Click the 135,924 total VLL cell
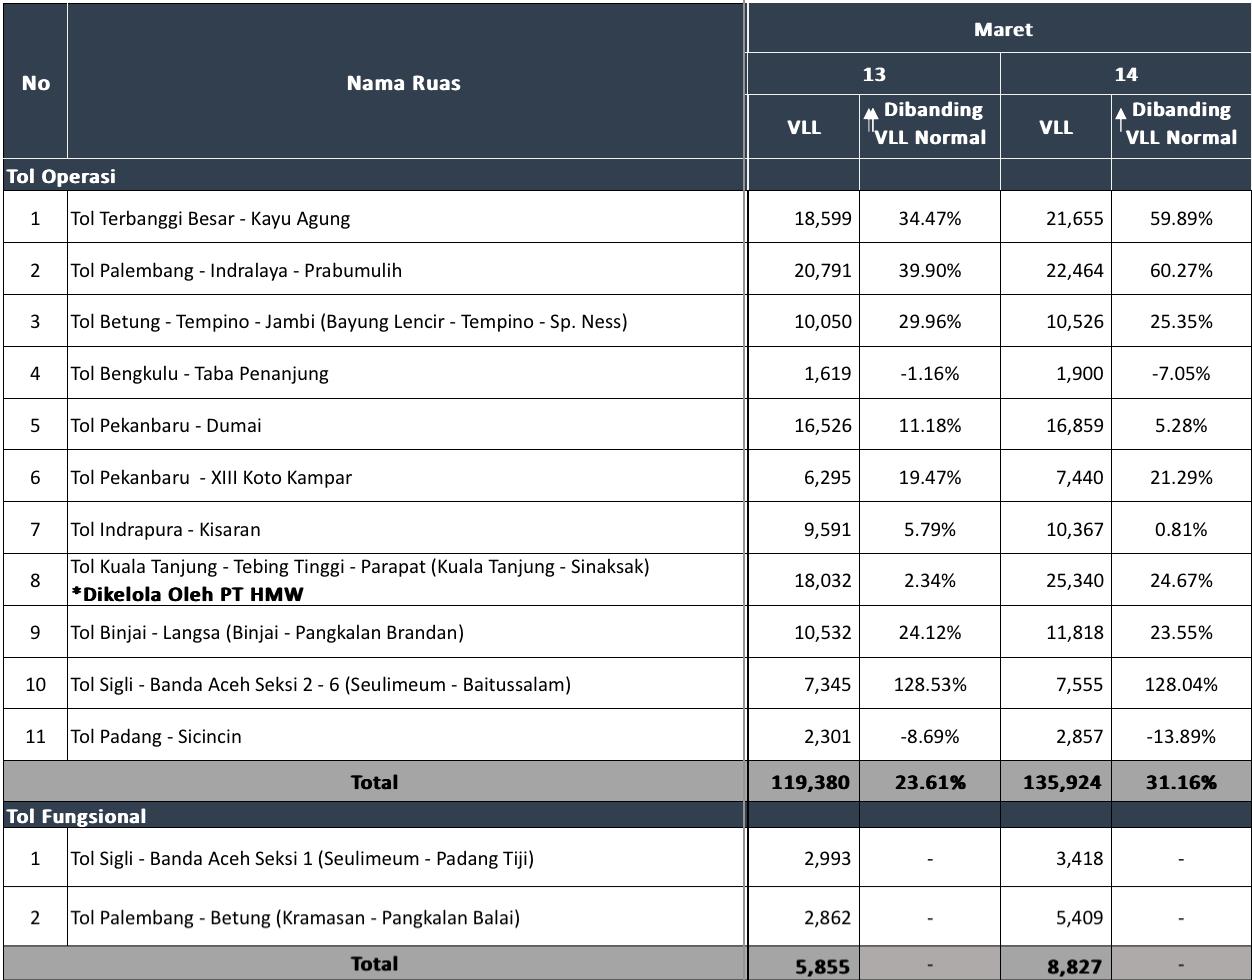 click(x=1062, y=782)
